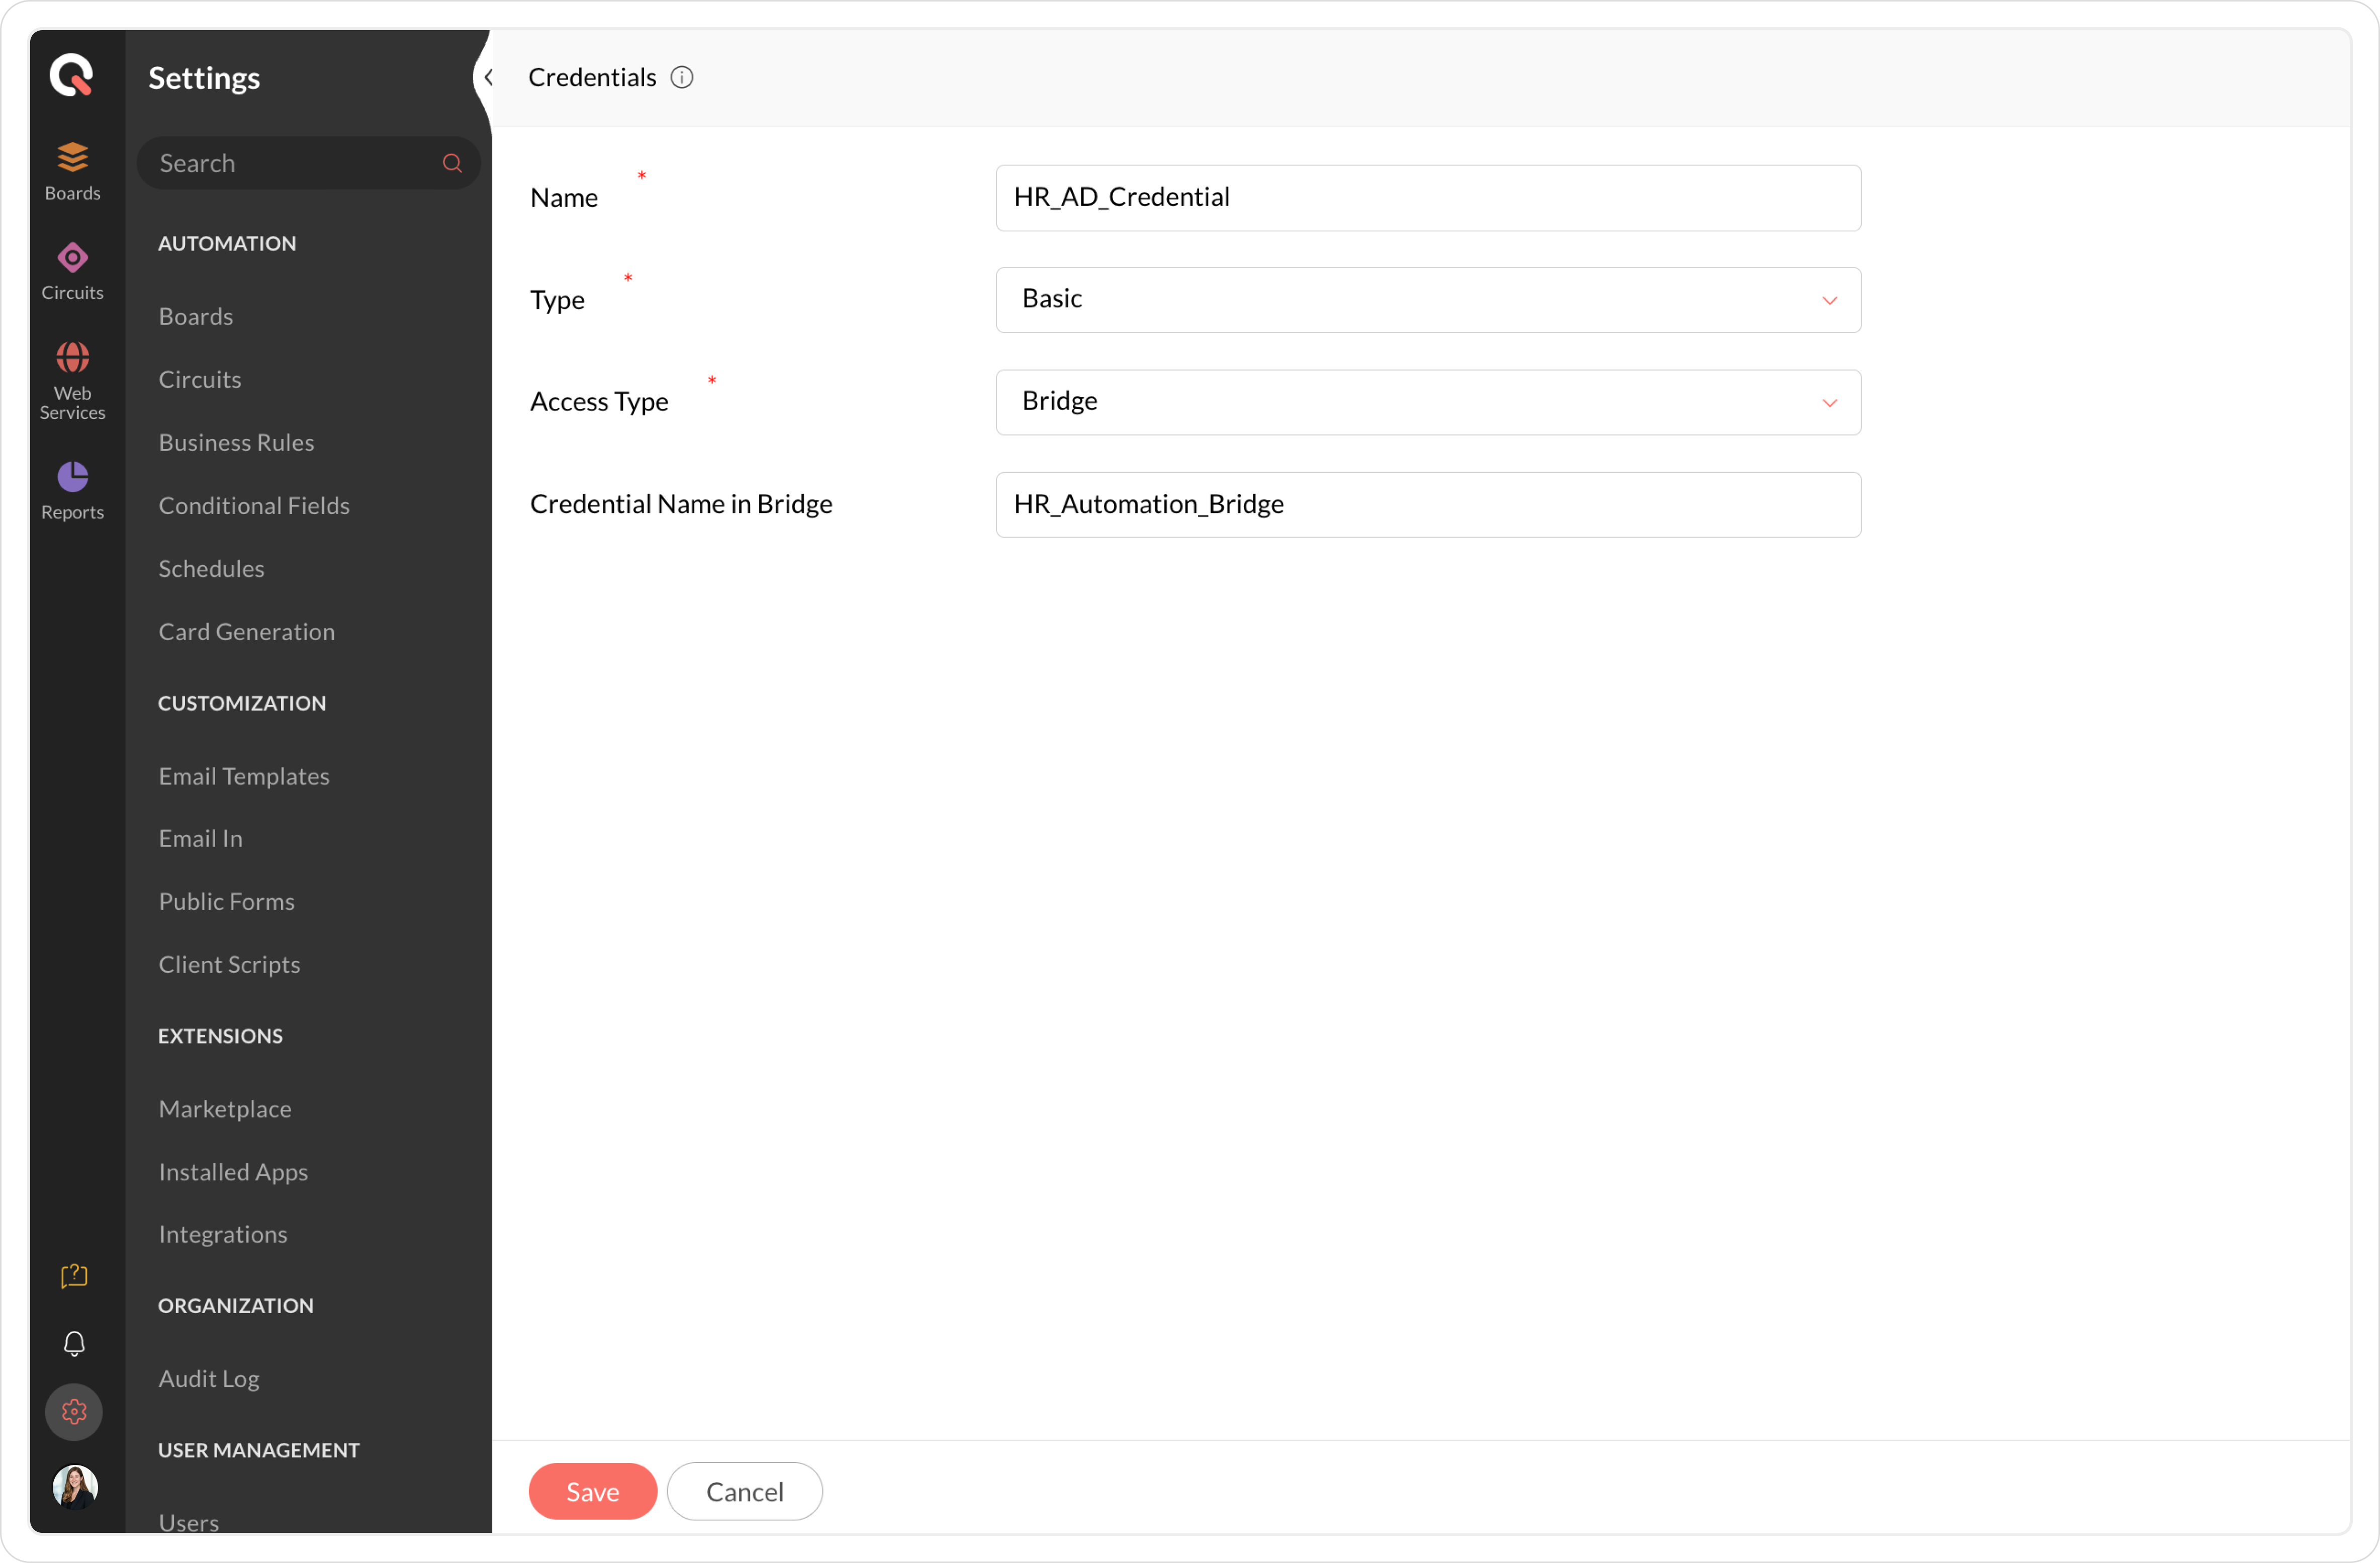This screenshot has height=1563, width=2380.
Task: Open user profile avatar
Action: 74,1486
